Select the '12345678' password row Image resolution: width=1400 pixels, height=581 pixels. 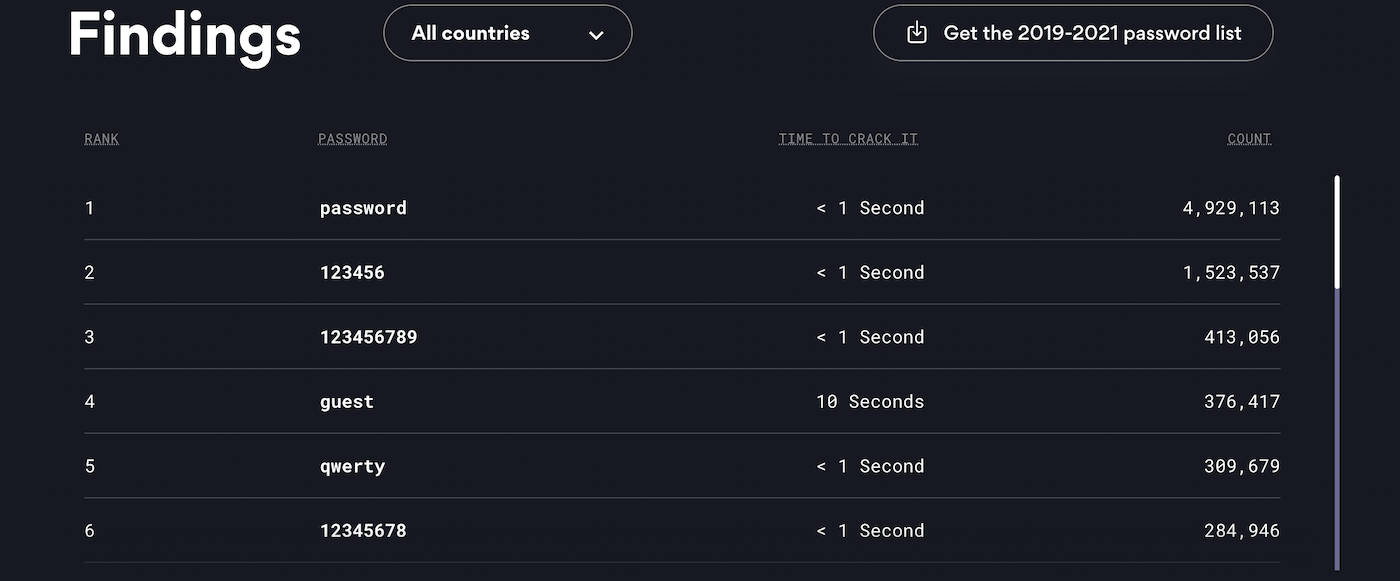pyautogui.click(x=363, y=531)
